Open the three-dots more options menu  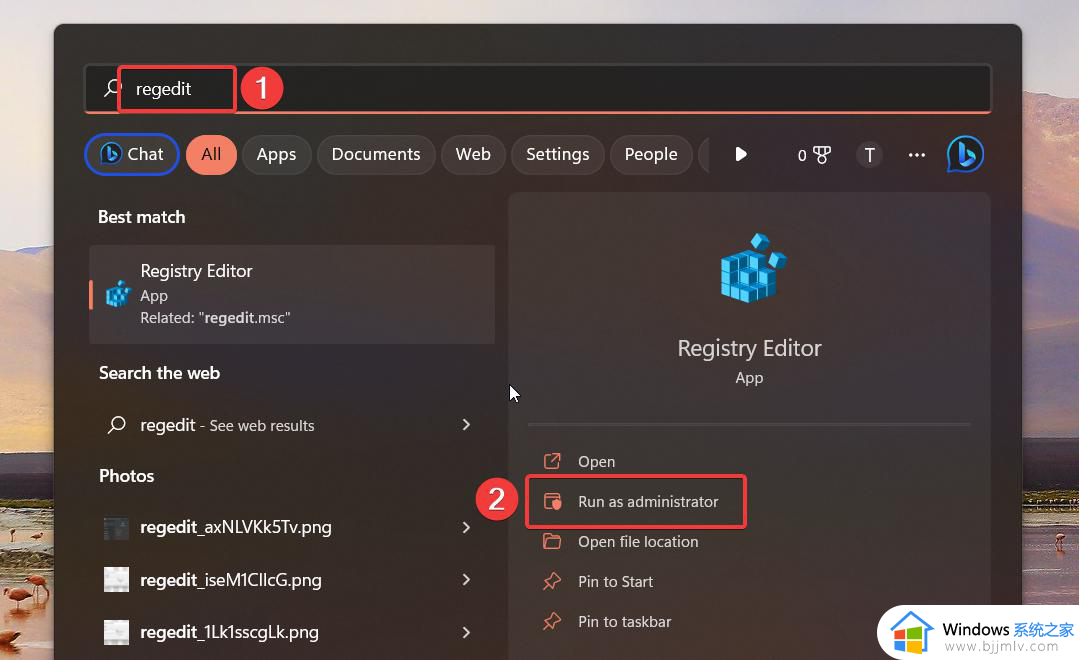pos(917,155)
